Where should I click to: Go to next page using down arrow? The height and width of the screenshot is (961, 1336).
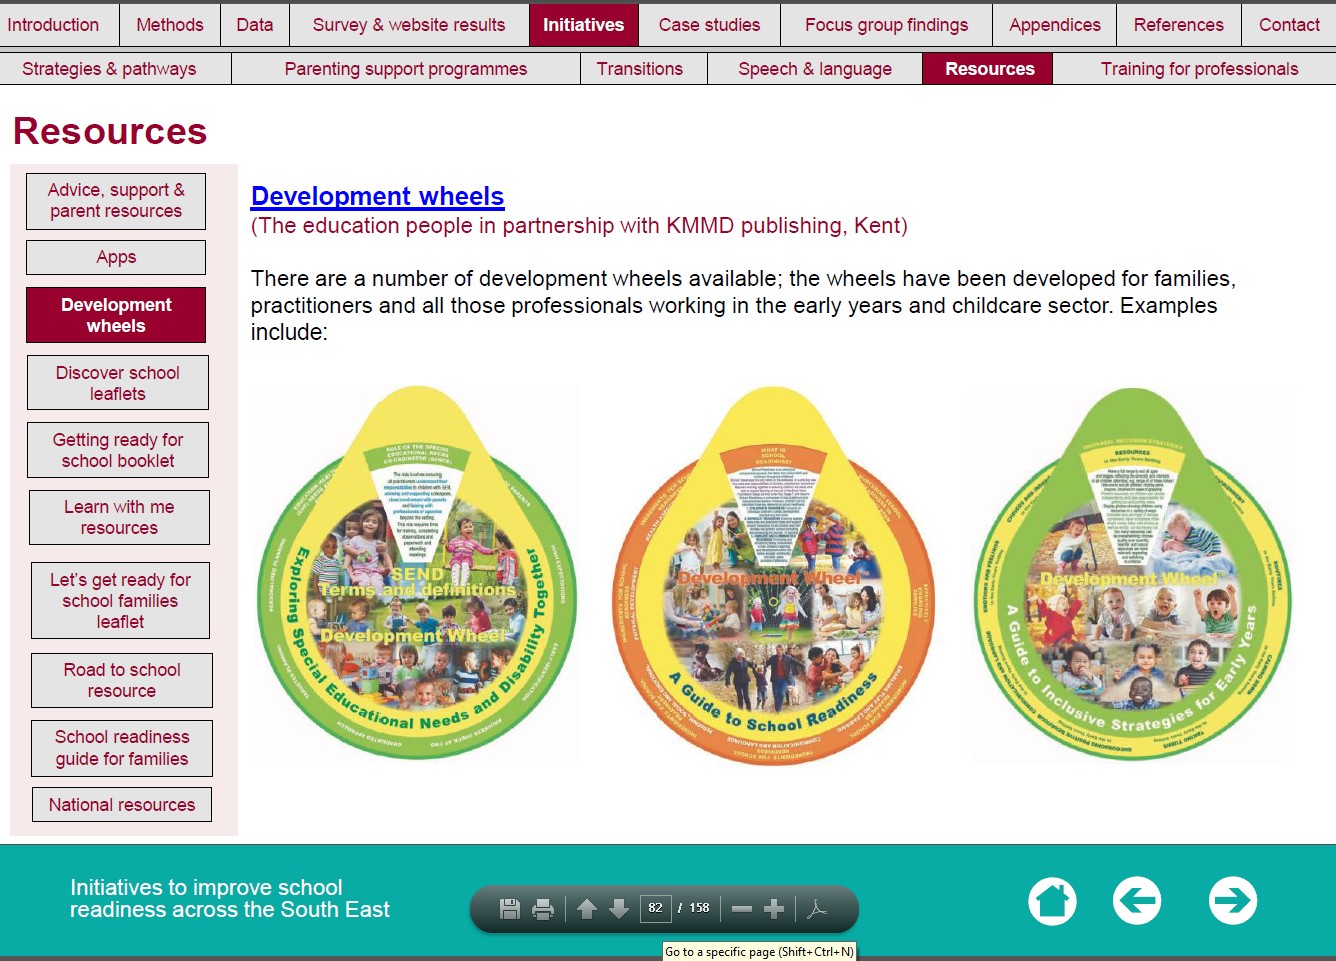click(x=619, y=908)
